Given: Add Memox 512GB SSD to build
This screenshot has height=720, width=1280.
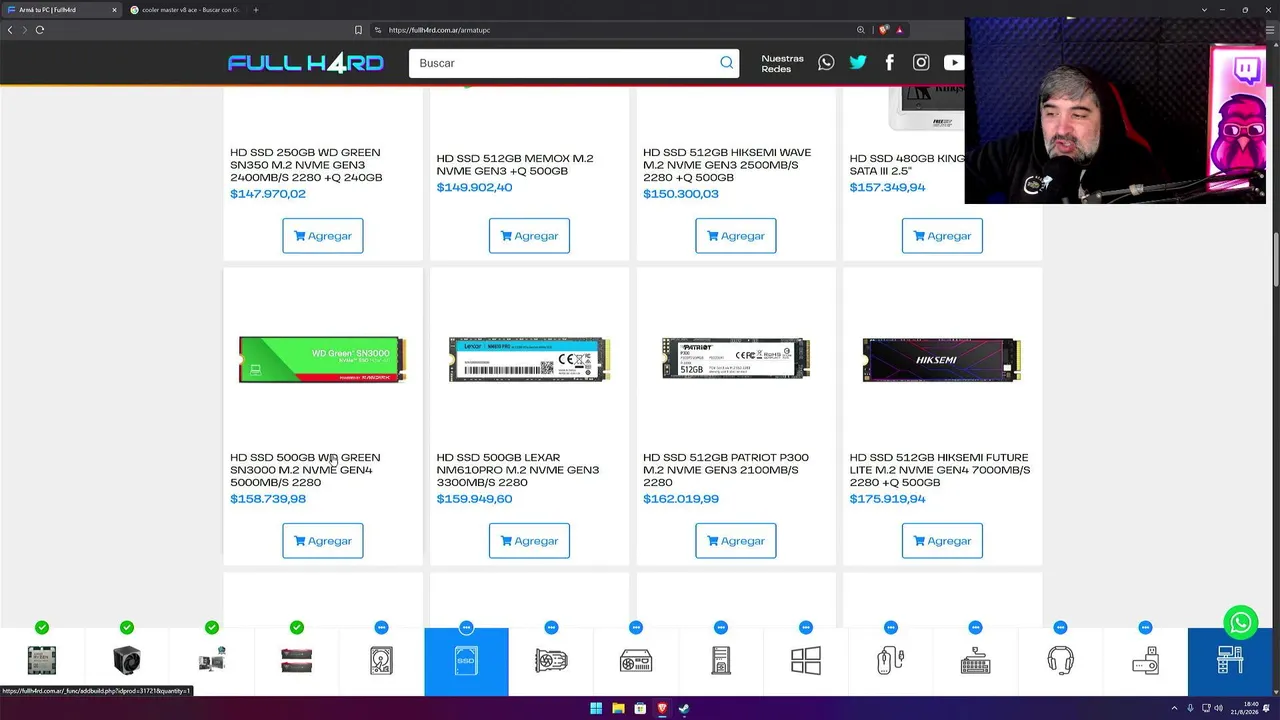Looking at the screenshot, I should click(529, 236).
